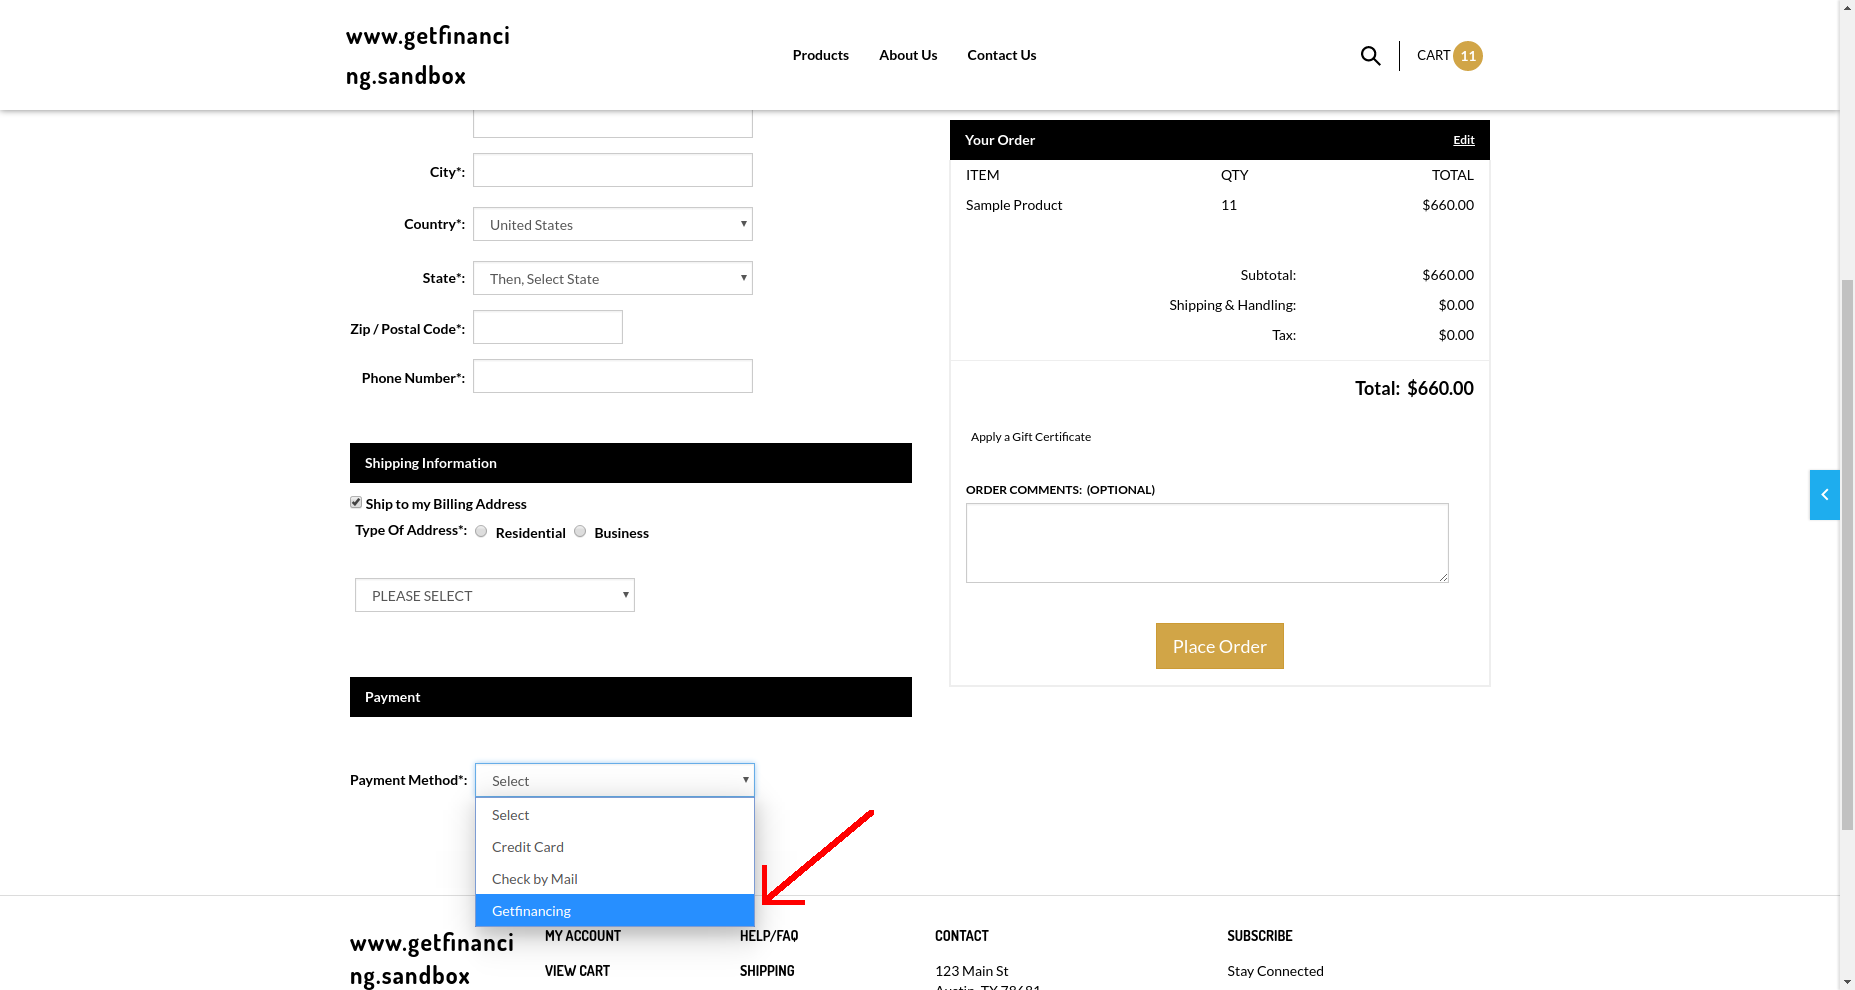
Task: Open the Products menu
Action: (x=821, y=55)
